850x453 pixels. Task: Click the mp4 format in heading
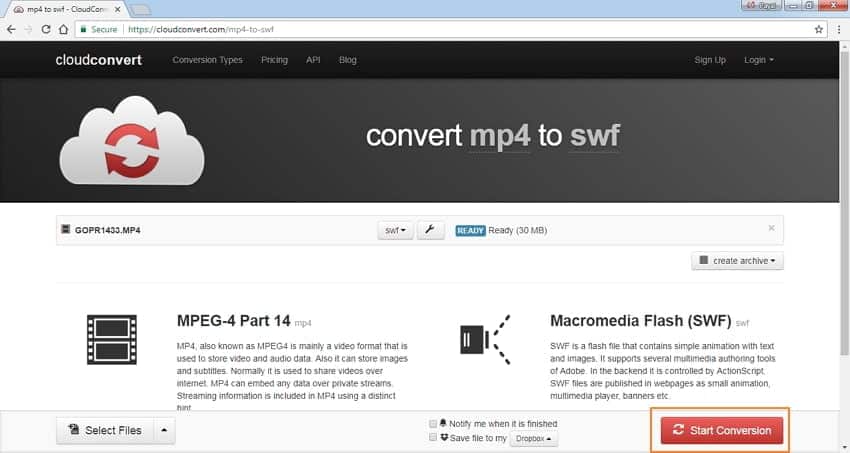[x=499, y=135]
